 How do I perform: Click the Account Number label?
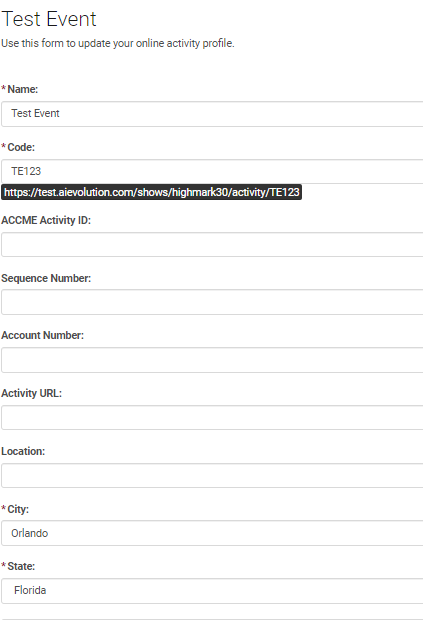click(x=42, y=335)
